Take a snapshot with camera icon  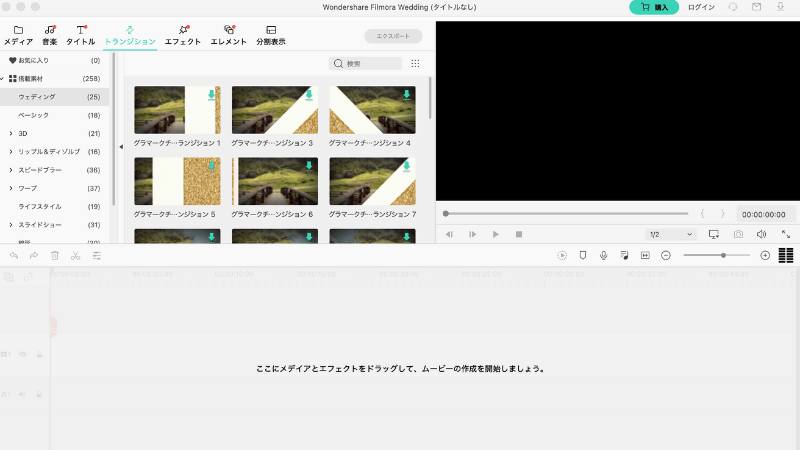(x=738, y=234)
